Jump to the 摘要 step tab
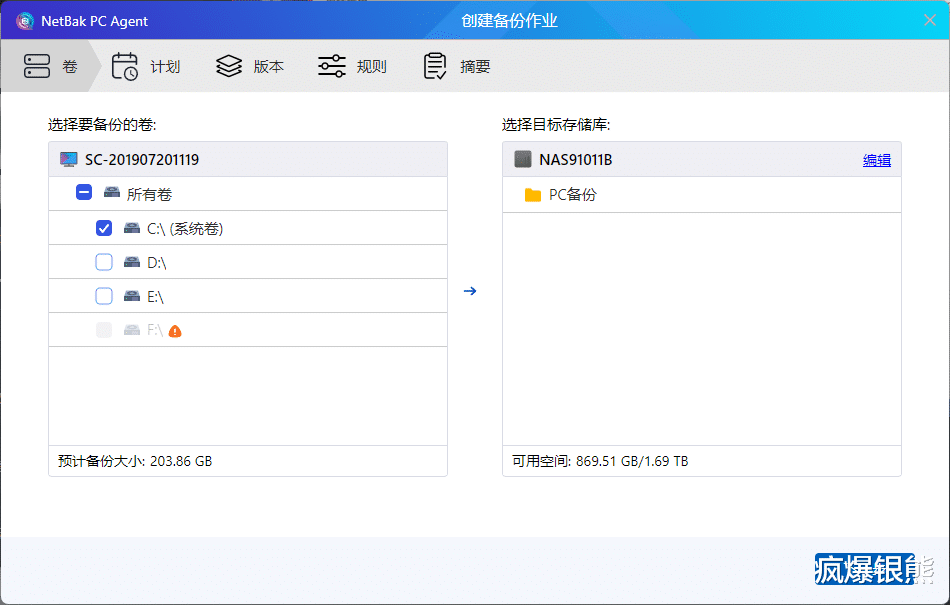The width and height of the screenshot is (950, 605). 457,66
